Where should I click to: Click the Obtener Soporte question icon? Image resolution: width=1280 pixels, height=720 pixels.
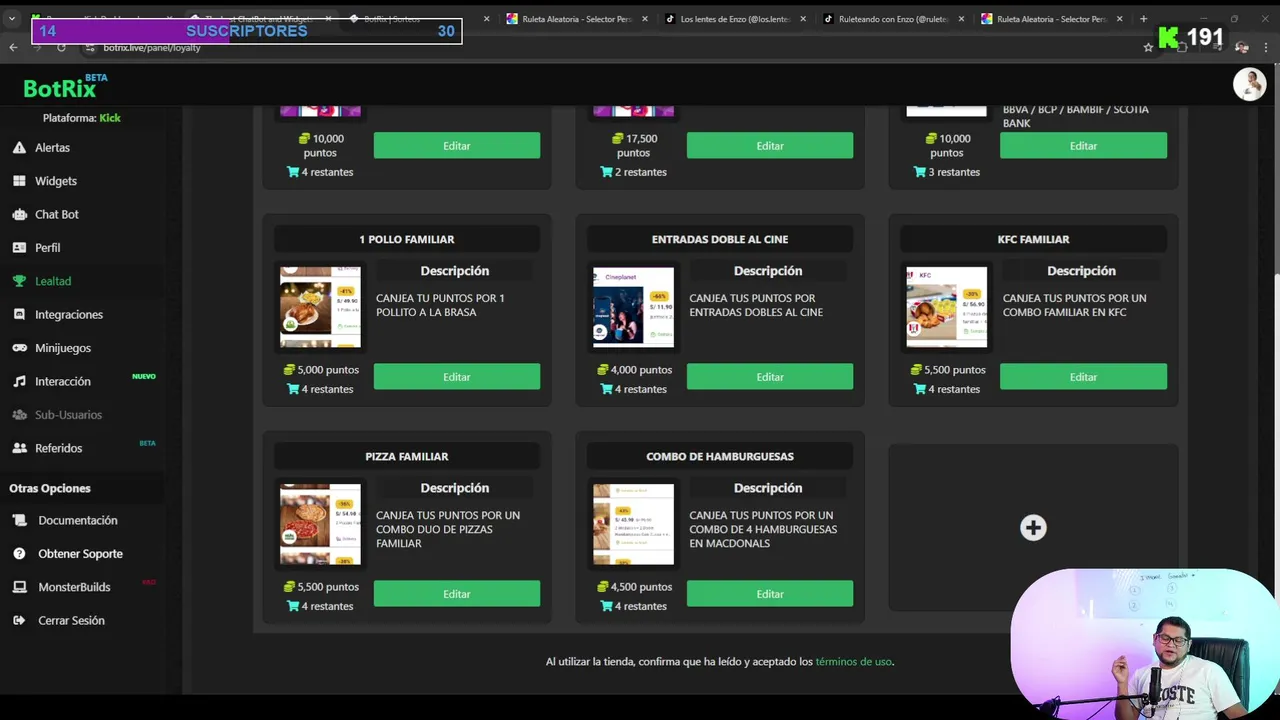coord(19,554)
